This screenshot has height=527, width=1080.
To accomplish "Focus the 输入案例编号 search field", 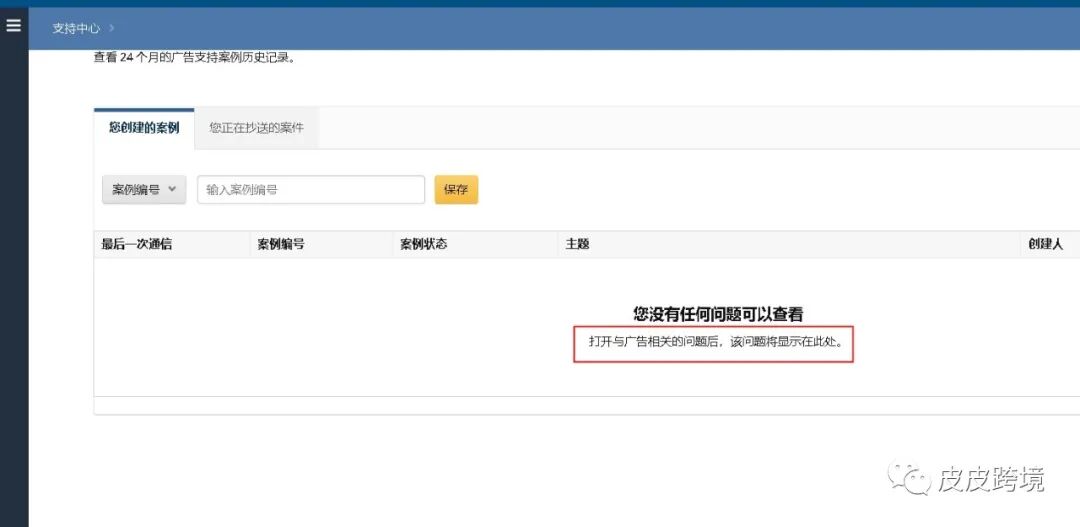I will pyautogui.click(x=311, y=189).
